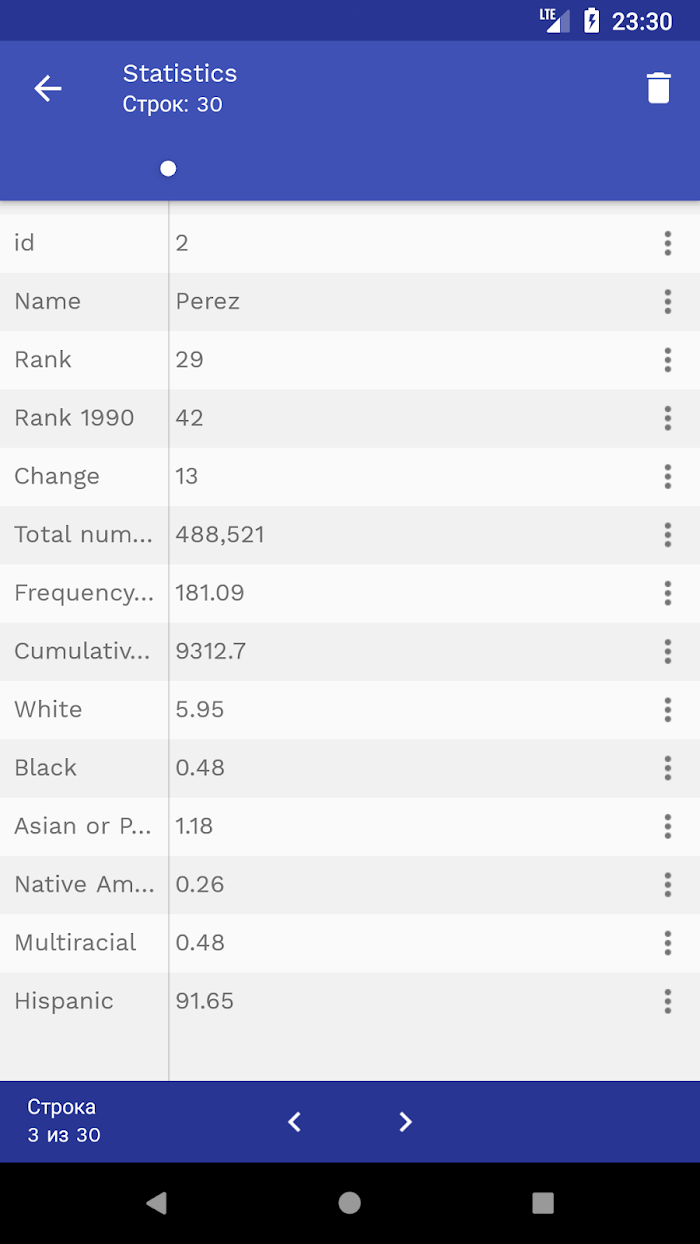The height and width of the screenshot is (1244, 700).
Task: Tap the row indicator 3 из 30
Action: pyautogui.click(x=64, y=1135)
